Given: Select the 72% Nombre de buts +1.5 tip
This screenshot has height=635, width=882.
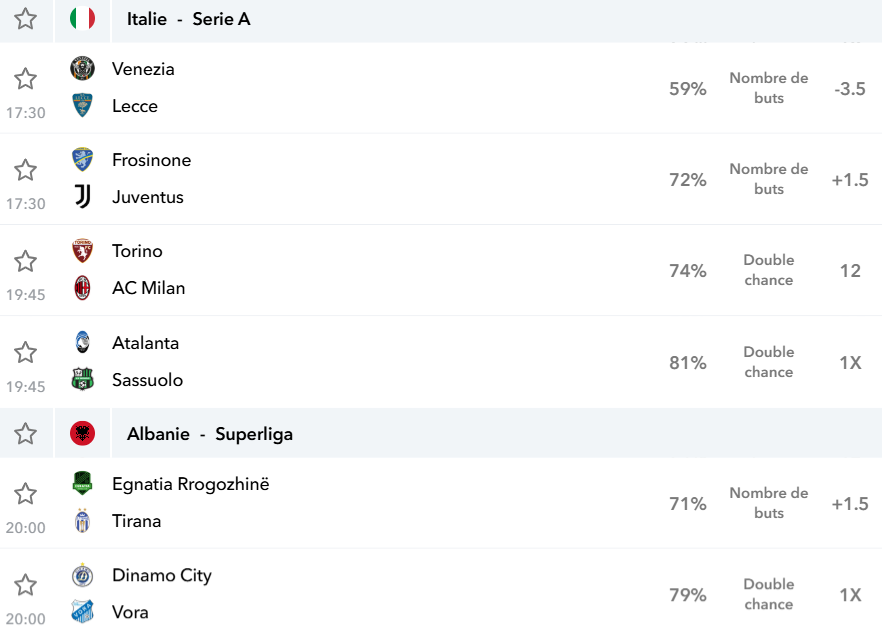Looking at the screenshot, I should (768, 179).
